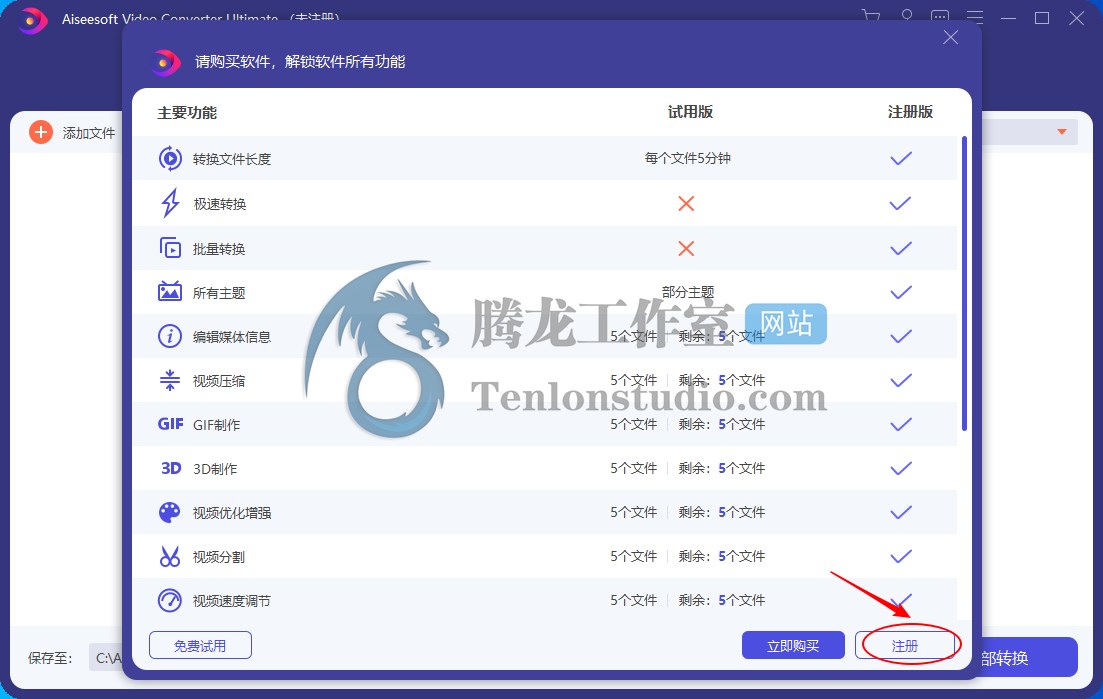The width and height of the screenshot is (1103, 699).
Task: Click the checkmark in 视频分割 row
Action: 901,556
